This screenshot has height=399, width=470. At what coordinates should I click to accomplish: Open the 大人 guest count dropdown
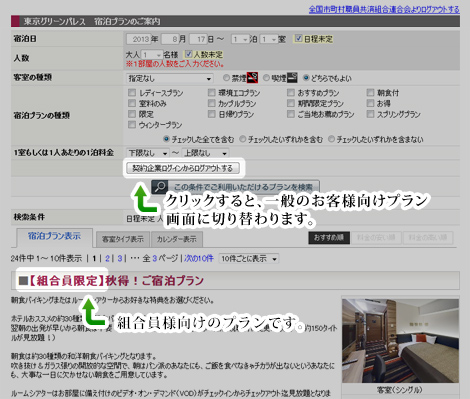point(152,54)
